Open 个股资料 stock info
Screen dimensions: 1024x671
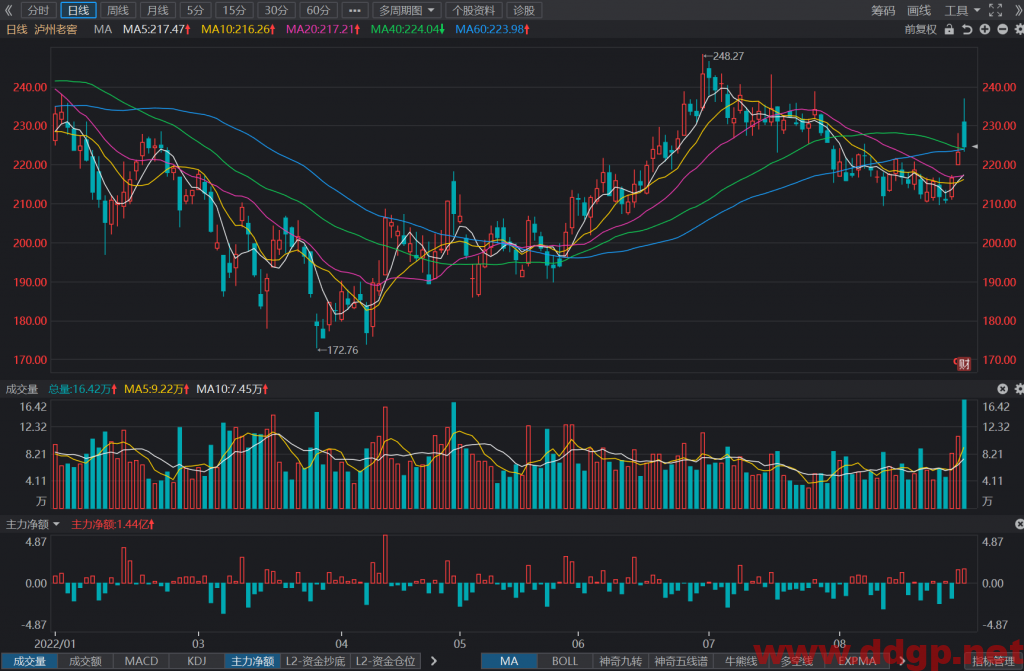coord(473,10)
